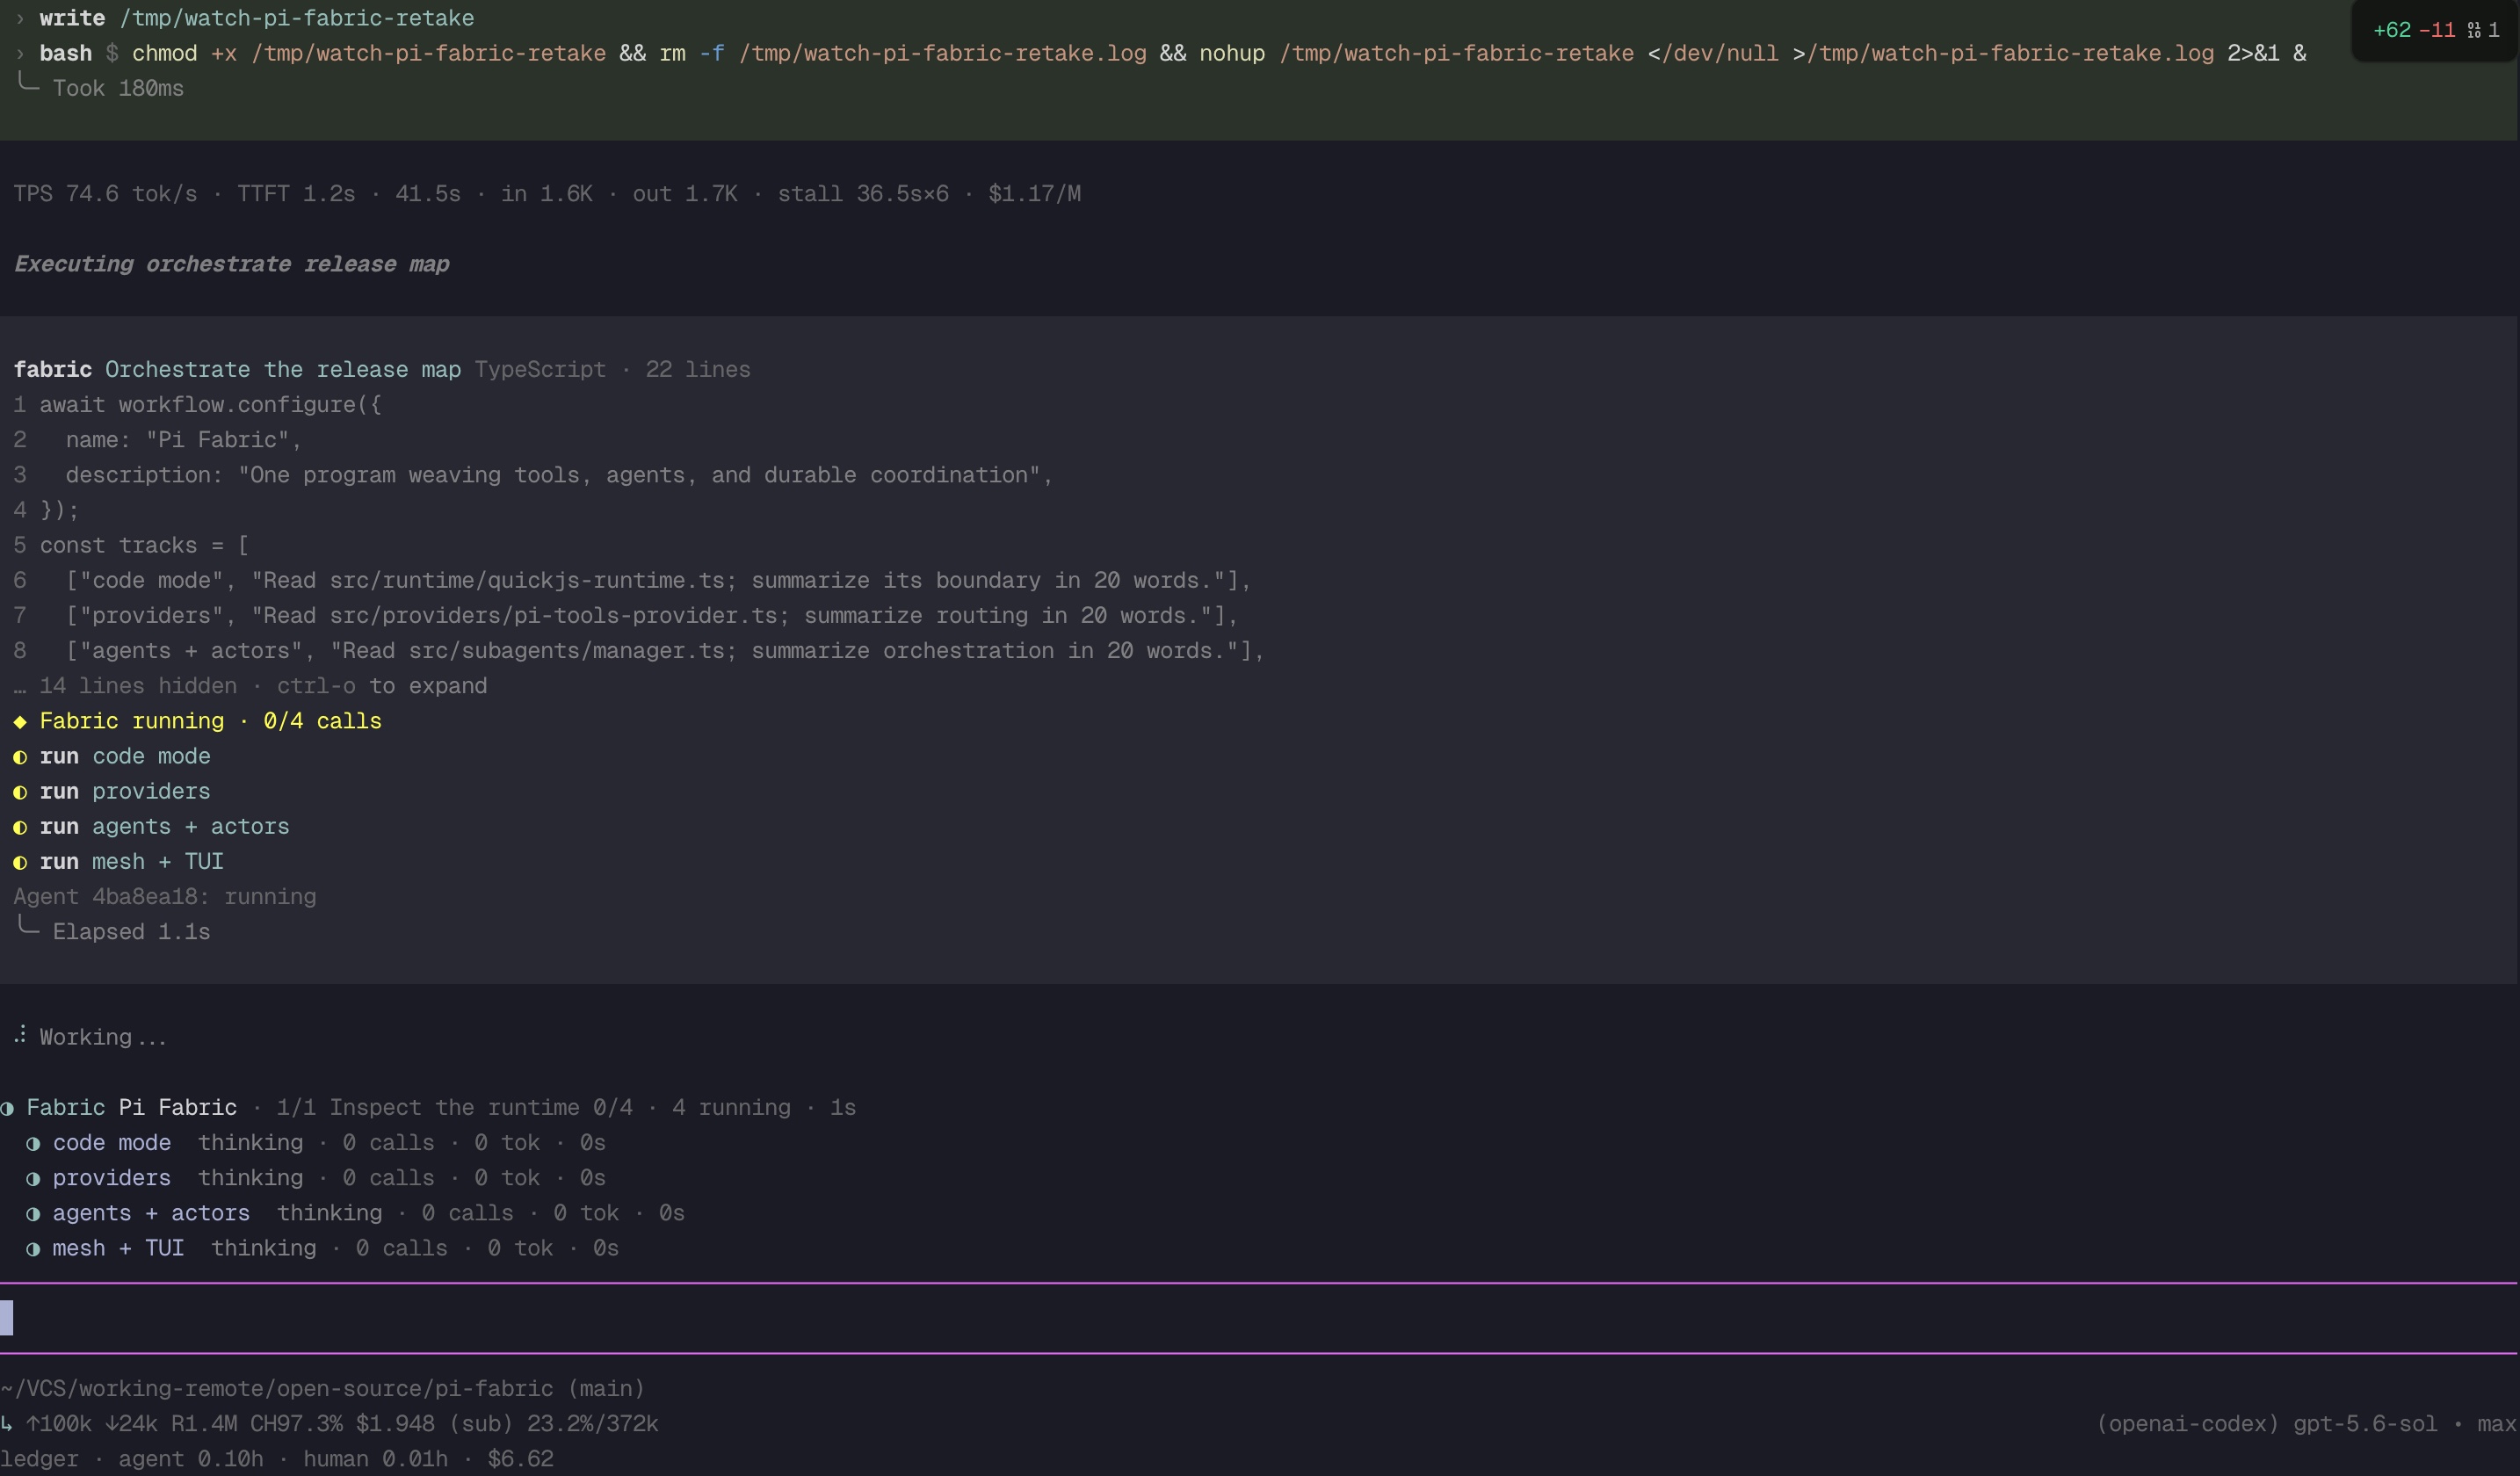Click the const tracks = [ code line
This screenshot has height=1476, width=2520.
pyautogui.click(x=144, y=546)
